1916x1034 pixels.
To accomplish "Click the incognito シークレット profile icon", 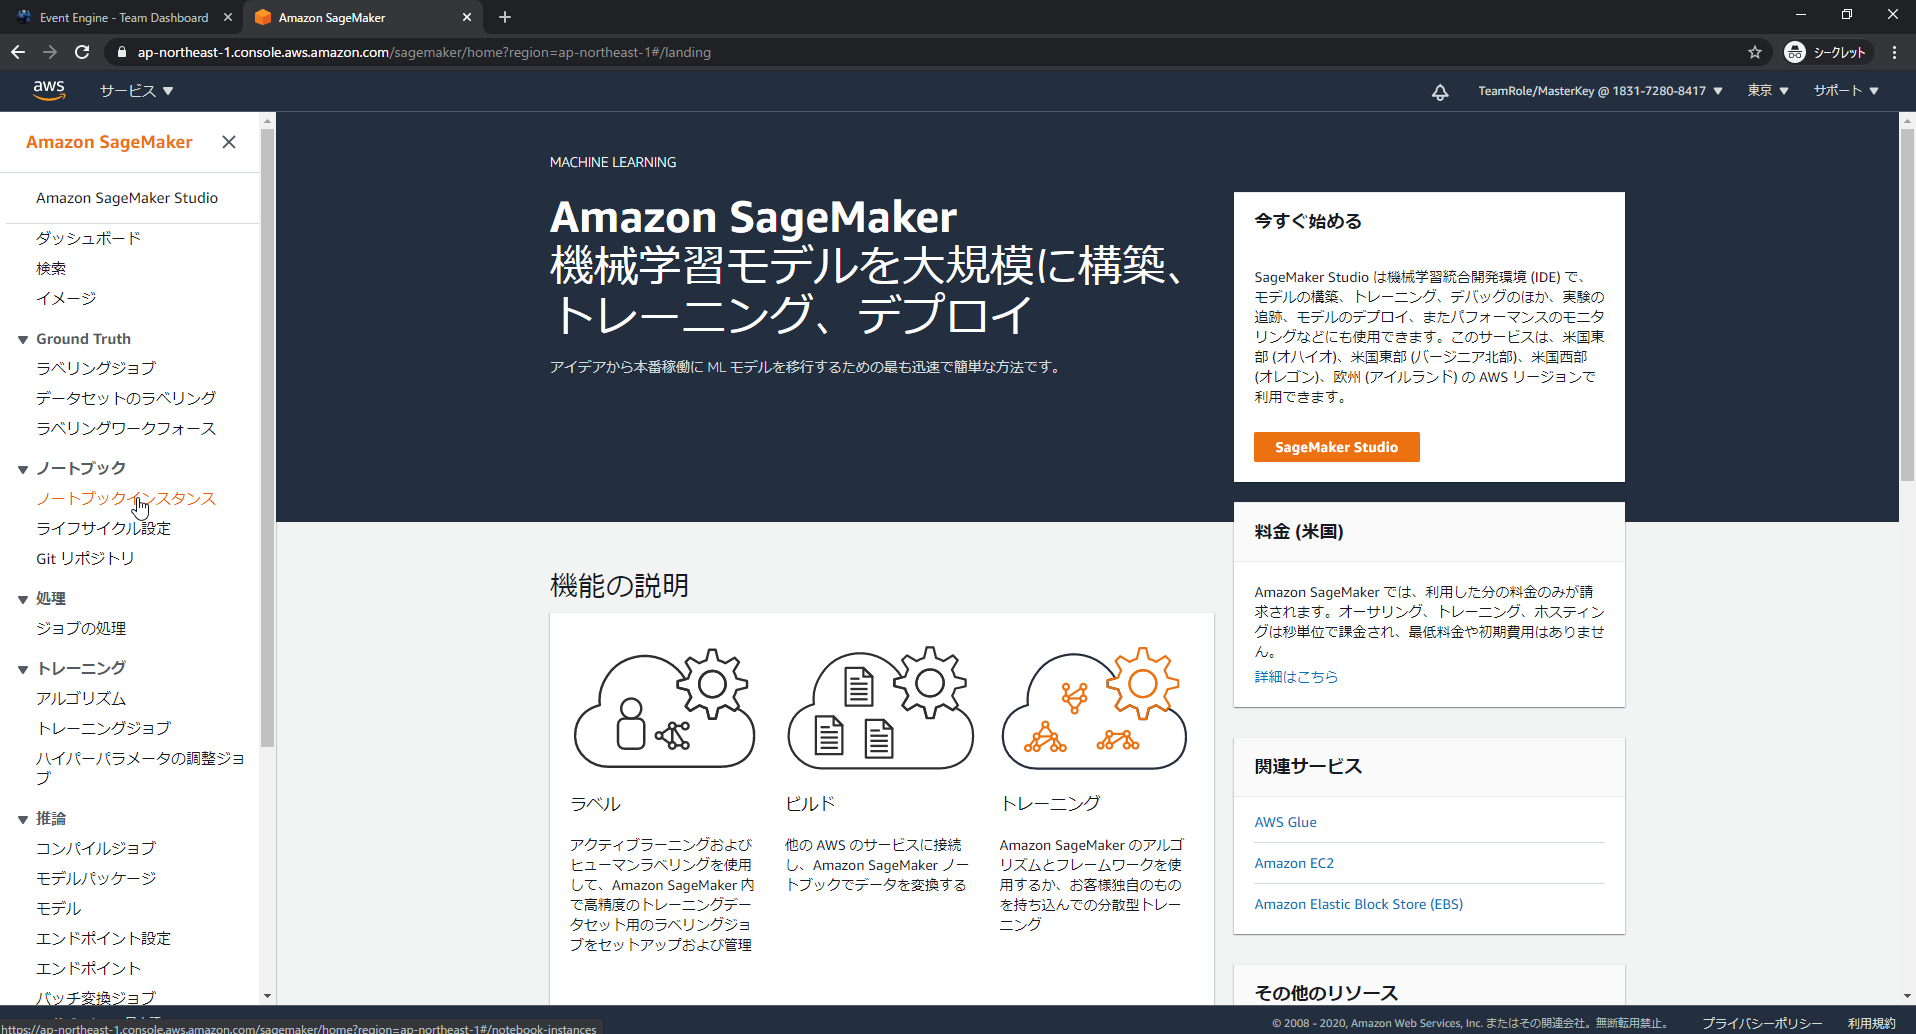I will pyautogui.click(x=1826, y=52).
